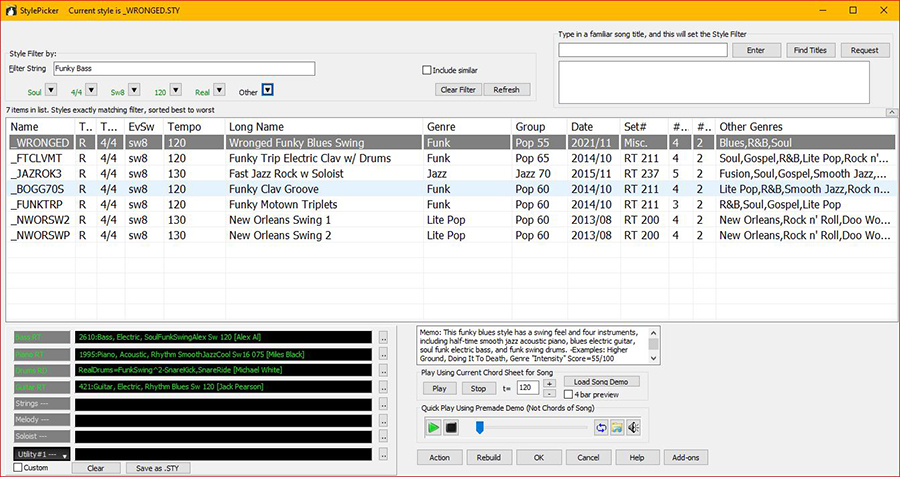Open instrument picker for the Bass track

click(382, 338)
